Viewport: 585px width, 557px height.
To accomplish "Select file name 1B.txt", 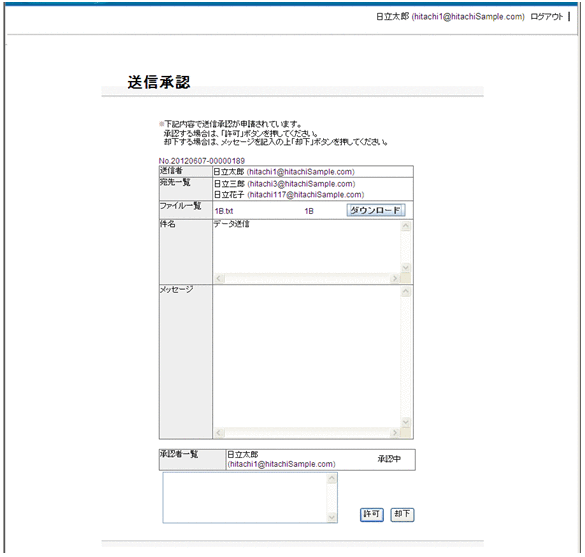I will point(224,211).
